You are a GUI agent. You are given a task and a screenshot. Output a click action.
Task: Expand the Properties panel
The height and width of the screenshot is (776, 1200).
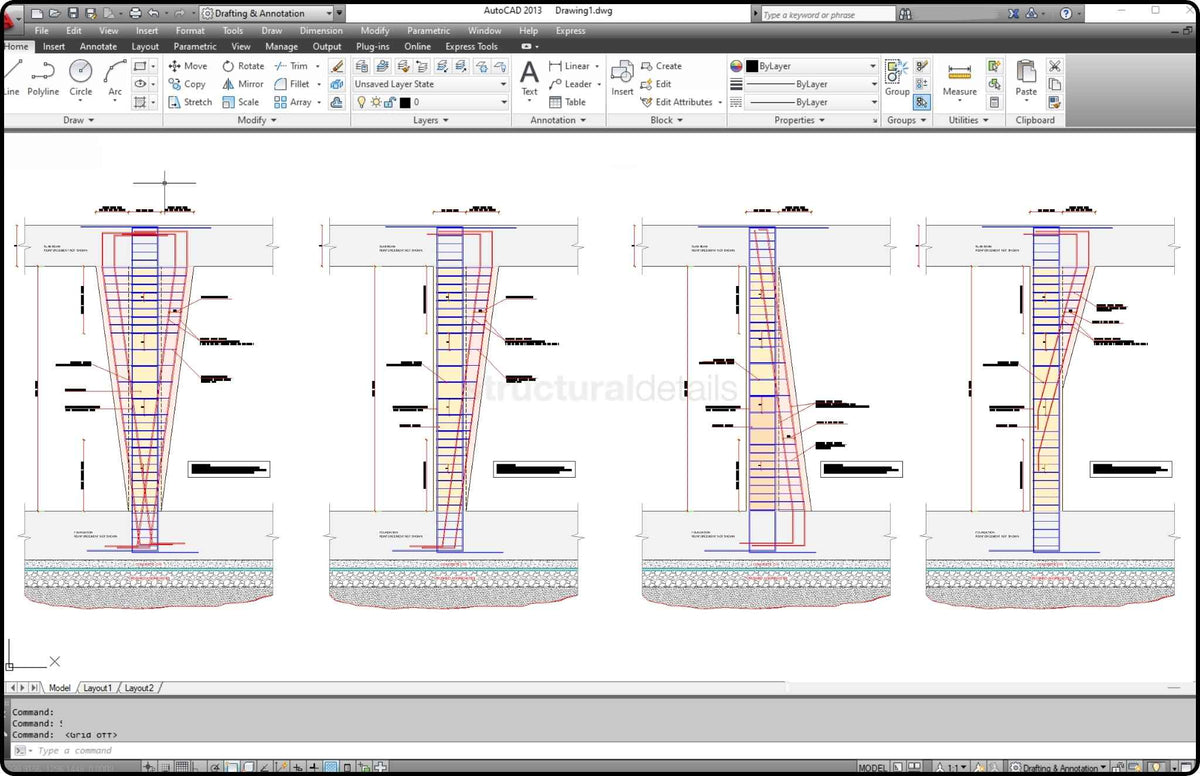[800, 120]
